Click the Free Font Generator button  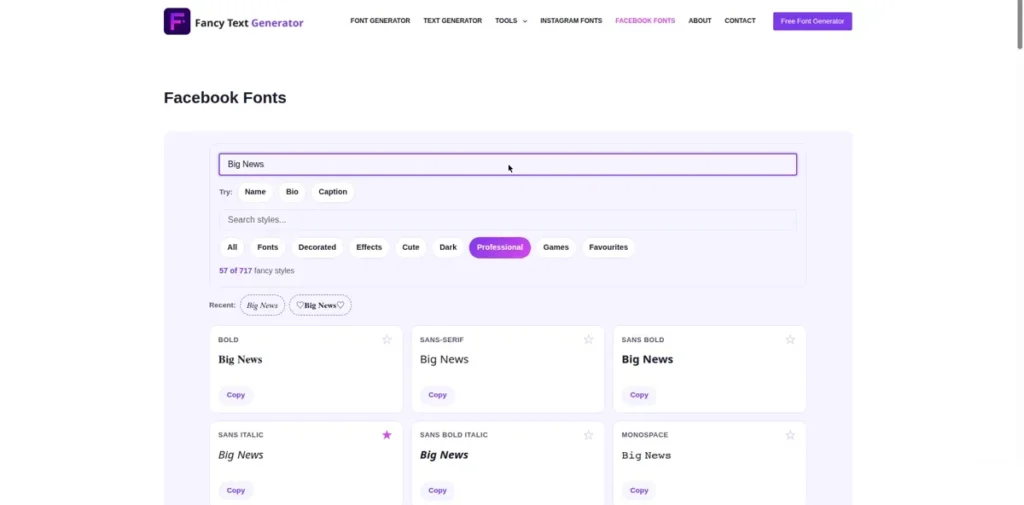click(812, 21)
